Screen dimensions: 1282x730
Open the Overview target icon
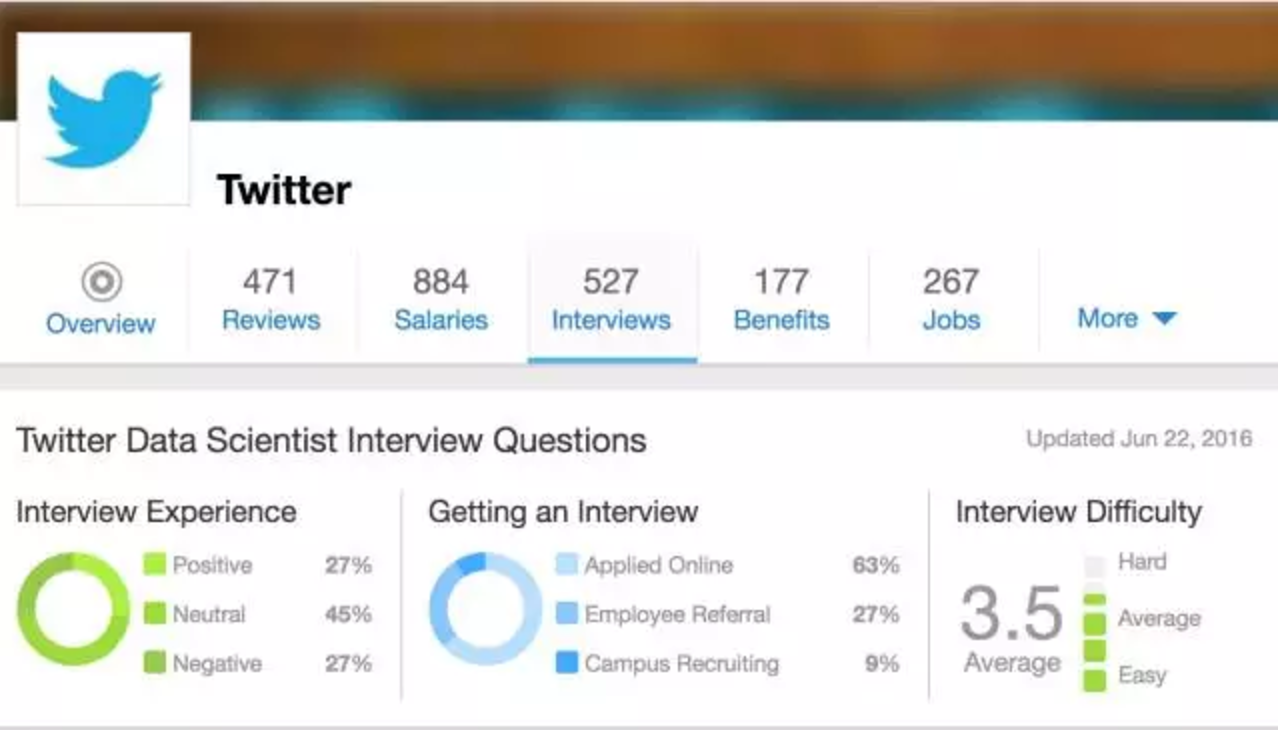pyautogui.click(x=101, y=283)
